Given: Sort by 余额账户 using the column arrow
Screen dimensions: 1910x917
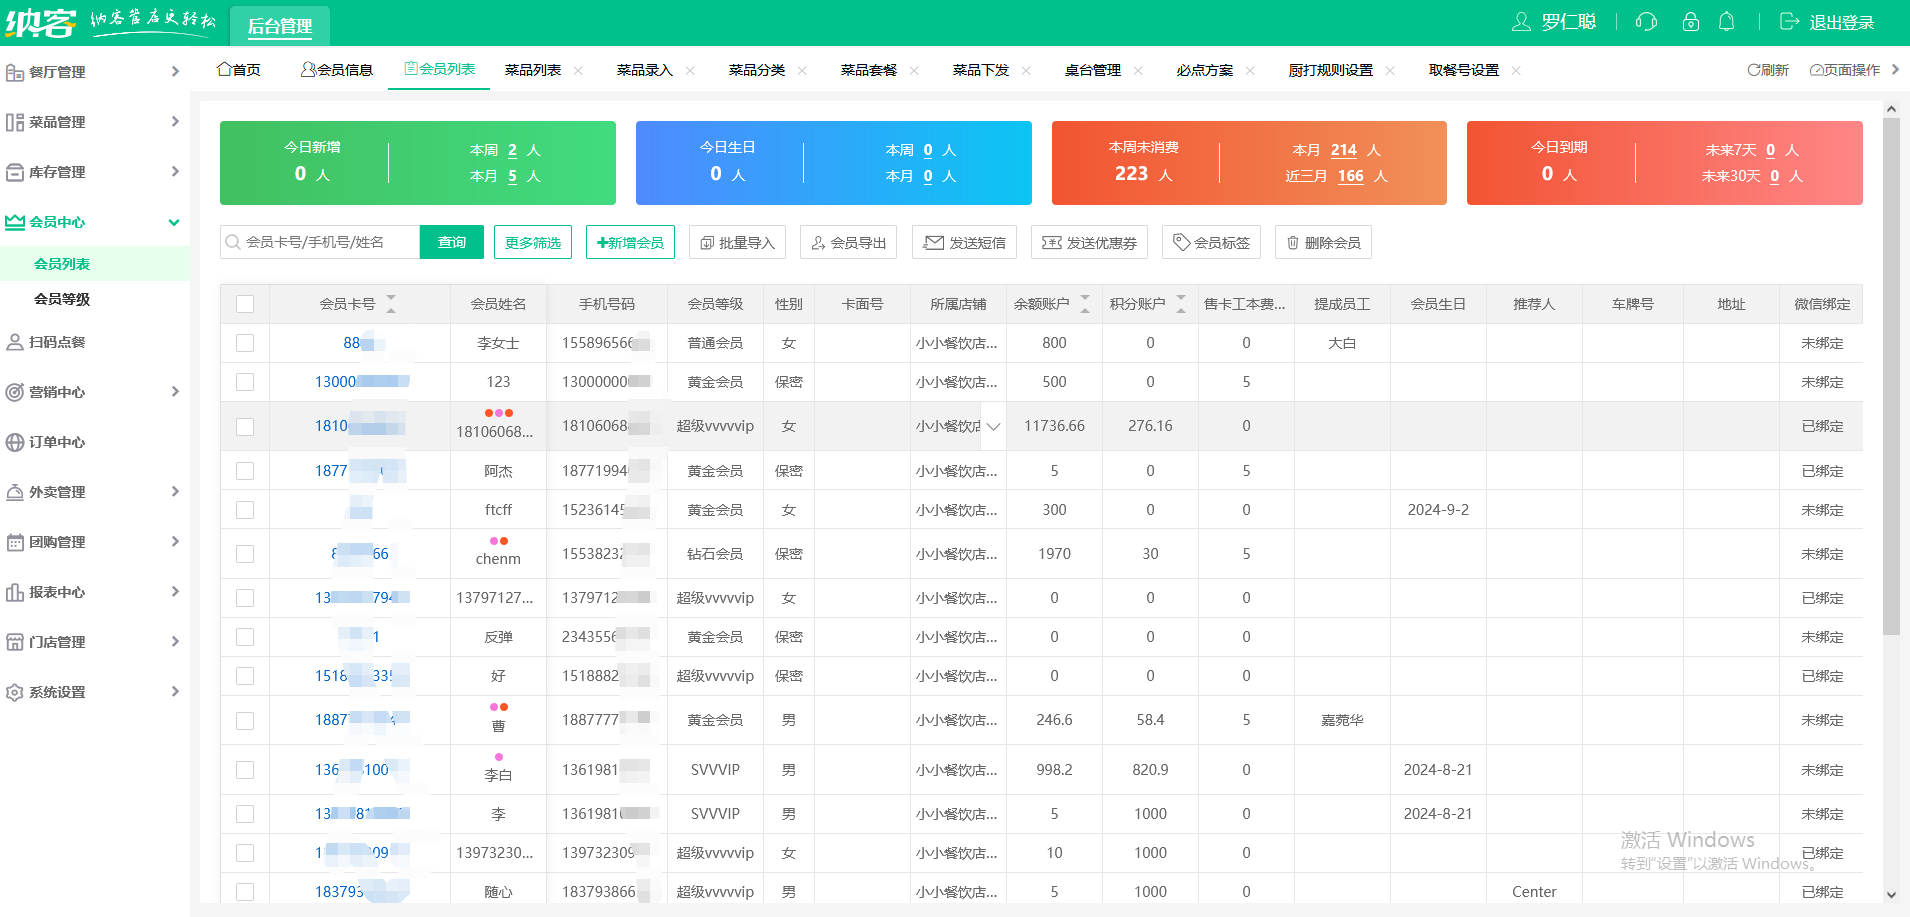Looking at the screenshot, I should point(1086,303).
